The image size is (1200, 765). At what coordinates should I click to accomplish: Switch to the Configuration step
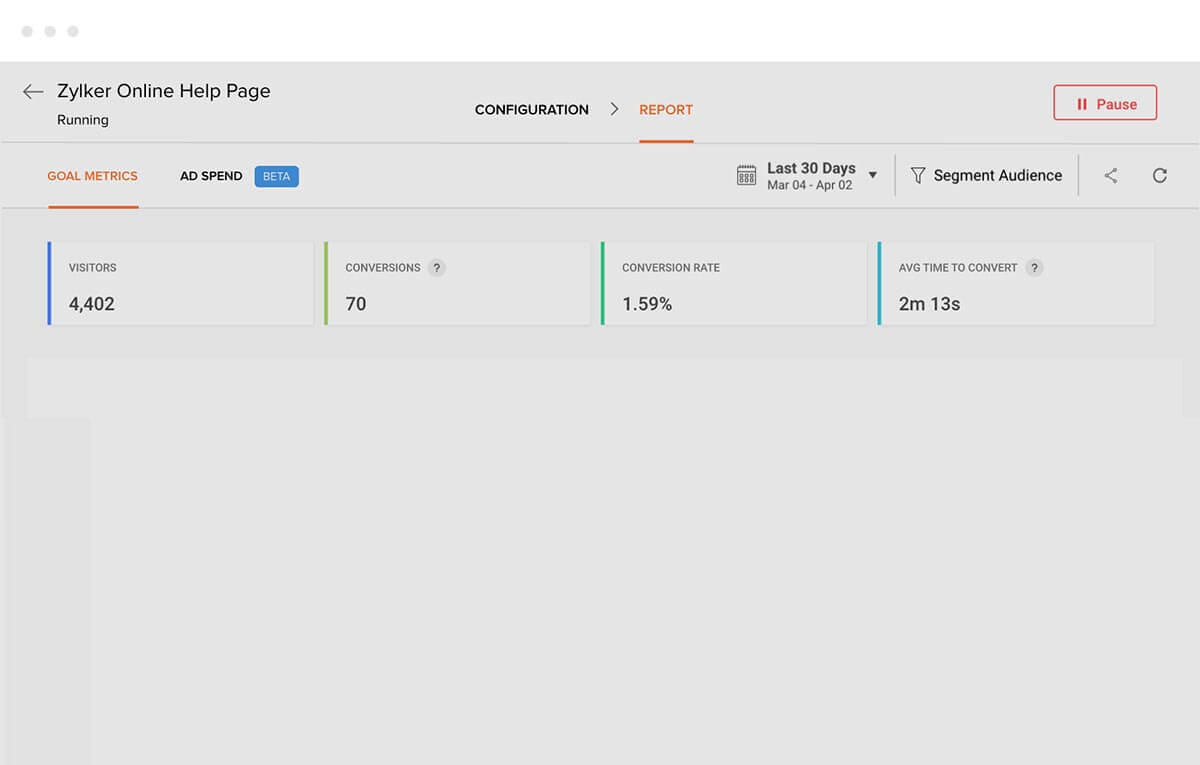[x=531, y=110]
